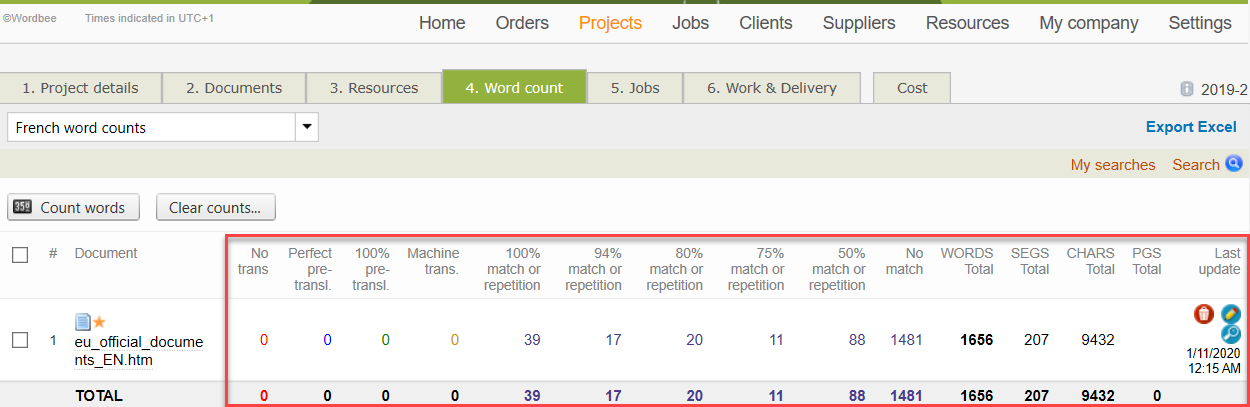Check the box for eu_official_documents_EN.htm row
Image resolution: width=1250 pixels, height=407 pixels.
(x=20, y=340)
